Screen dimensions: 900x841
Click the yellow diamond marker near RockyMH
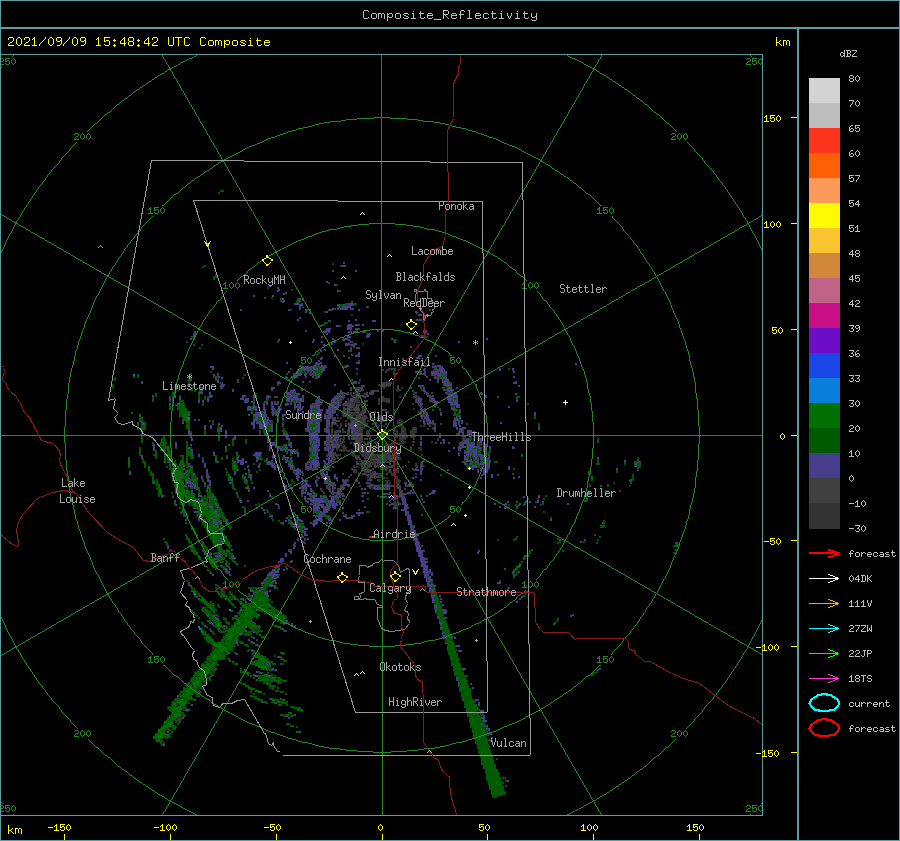(x=267, y=261)
